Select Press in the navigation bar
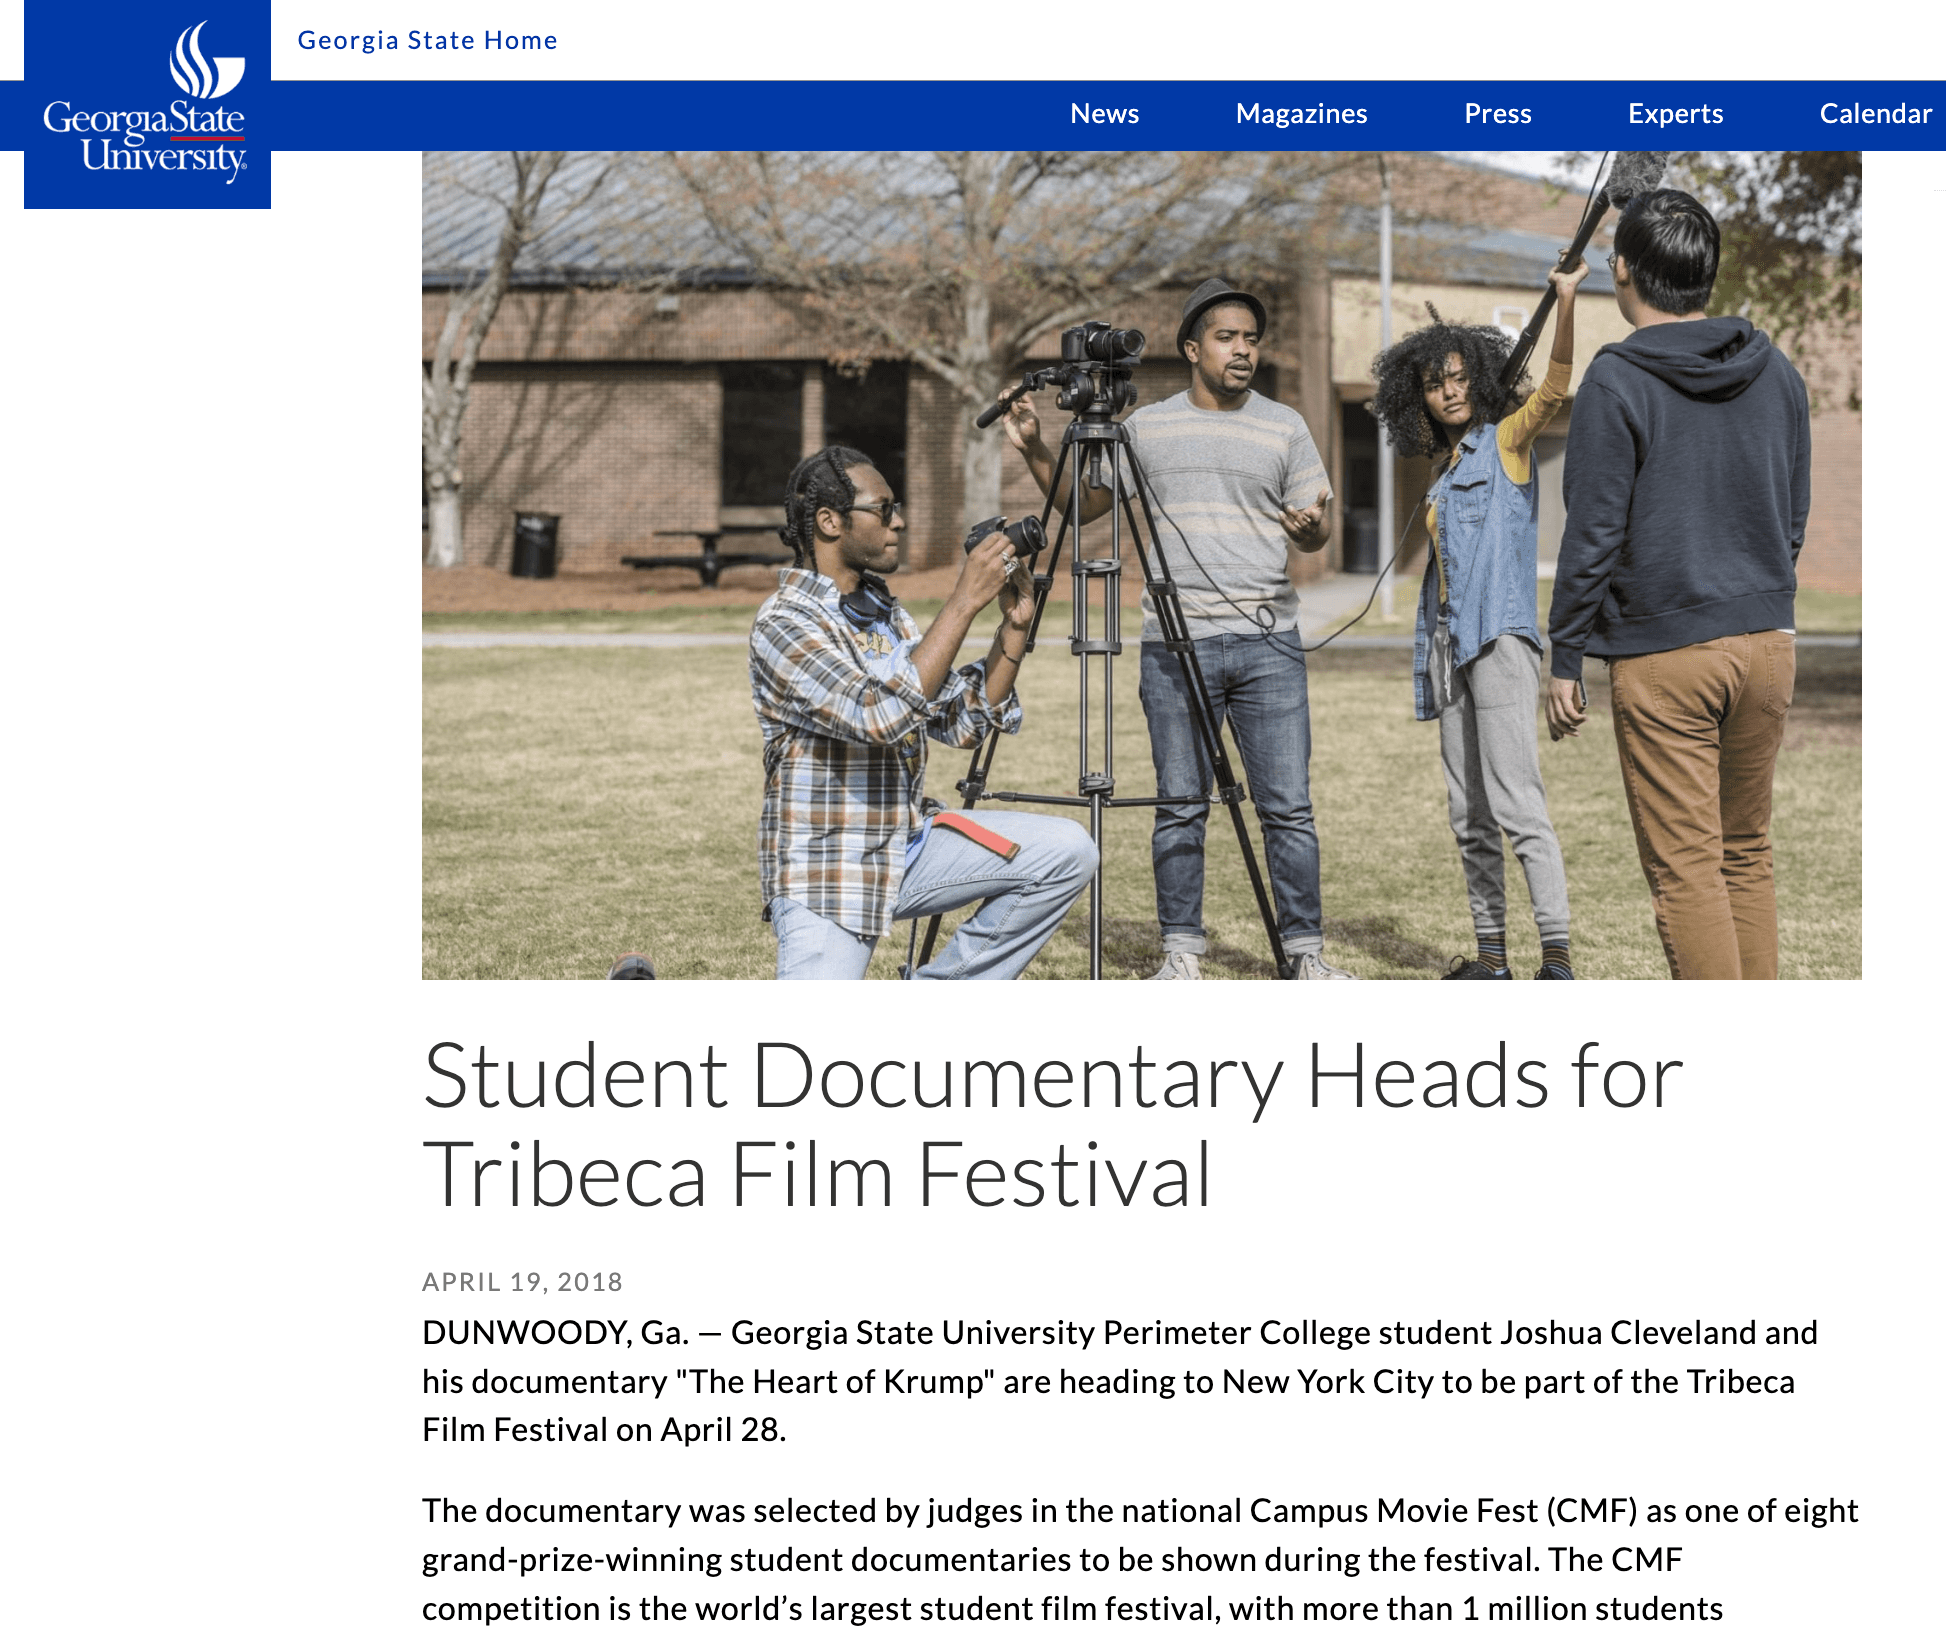 [1497, 114]
